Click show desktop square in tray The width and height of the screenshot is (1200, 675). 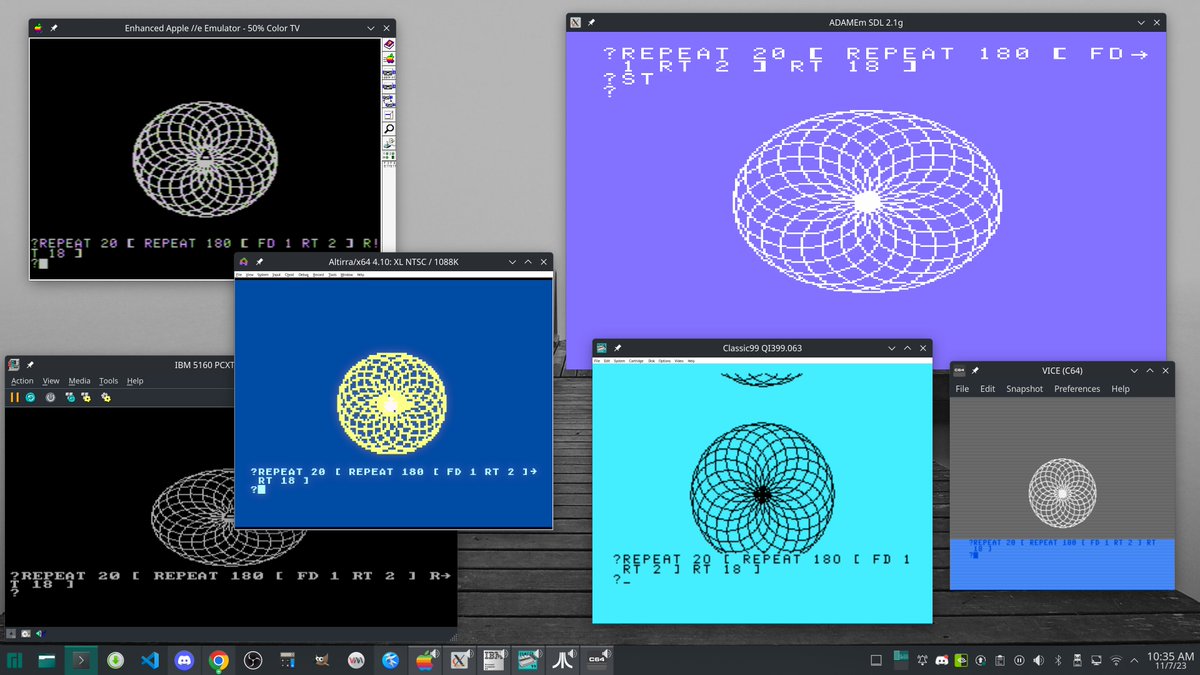876,660
